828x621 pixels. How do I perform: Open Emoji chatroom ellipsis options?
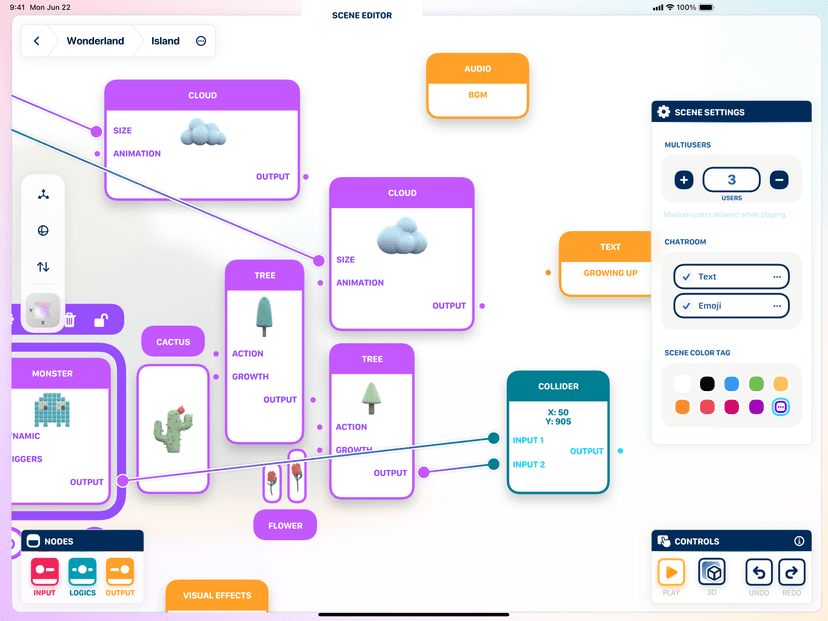click(x=776, y=306)
